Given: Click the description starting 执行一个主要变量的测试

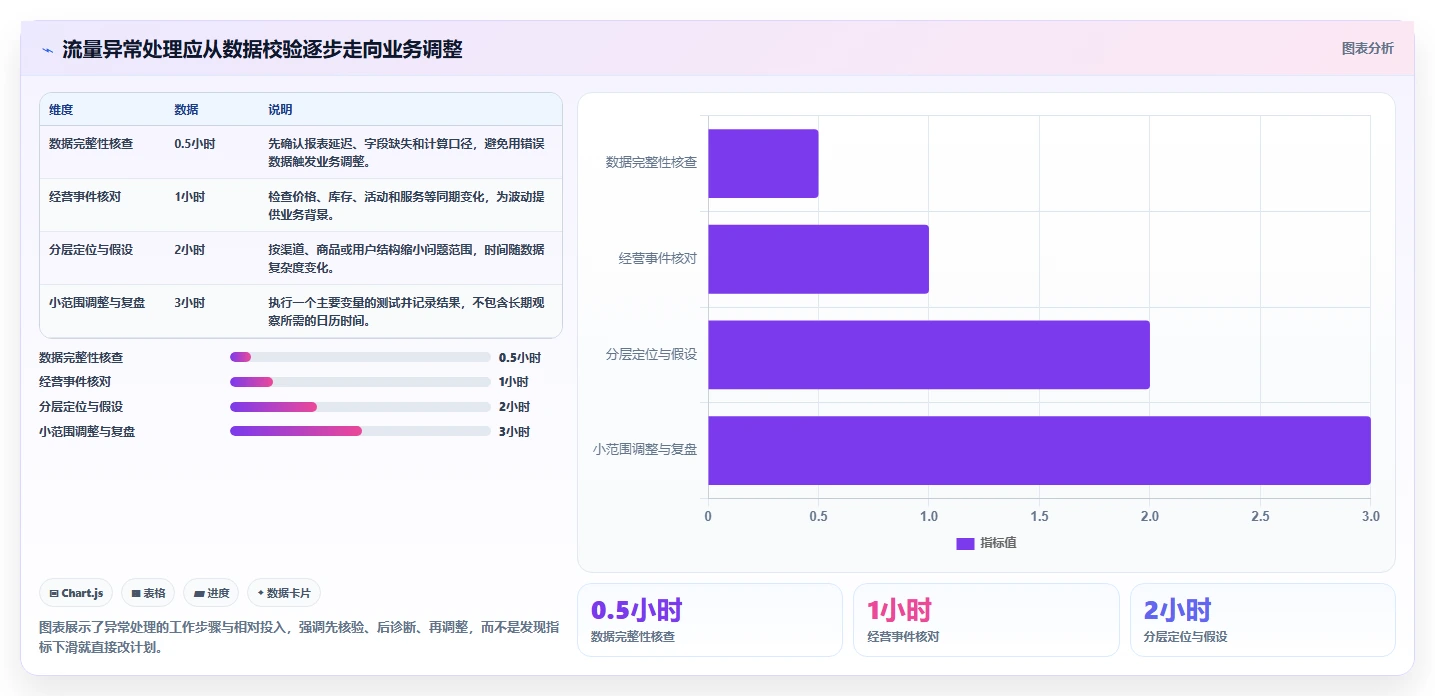Looking at the screenshot, I should 406,312.
